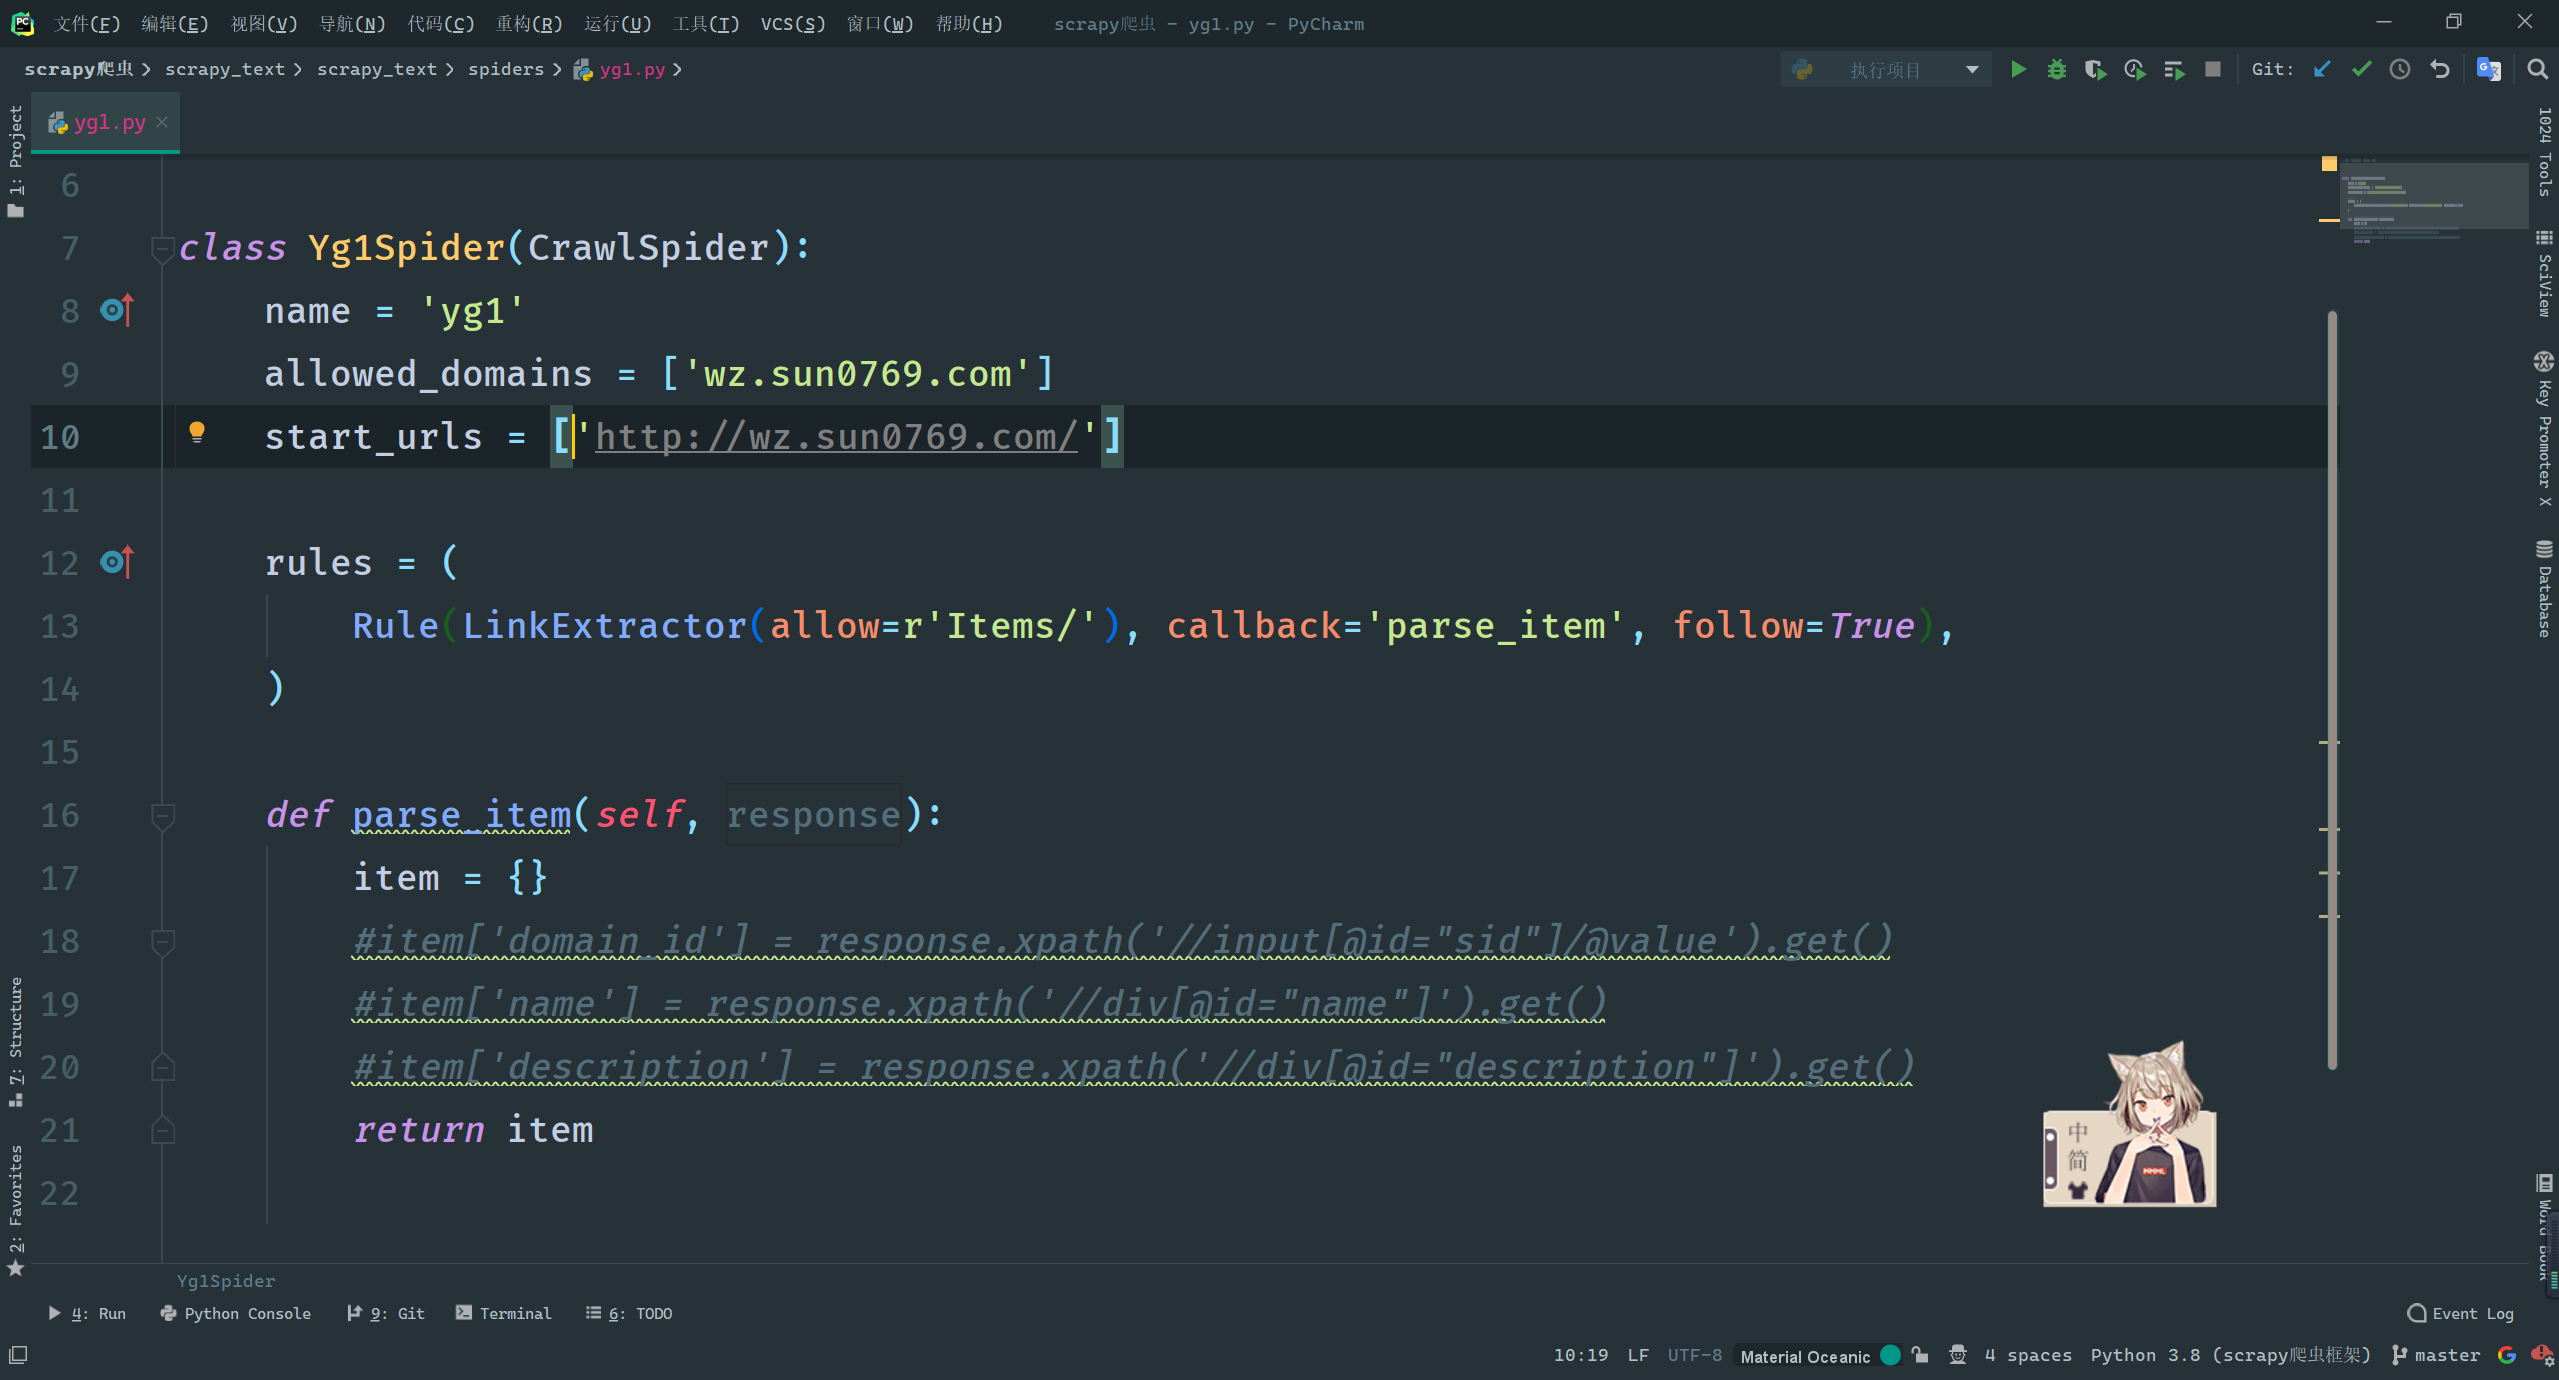Open the VCS menu

(792, 23)
